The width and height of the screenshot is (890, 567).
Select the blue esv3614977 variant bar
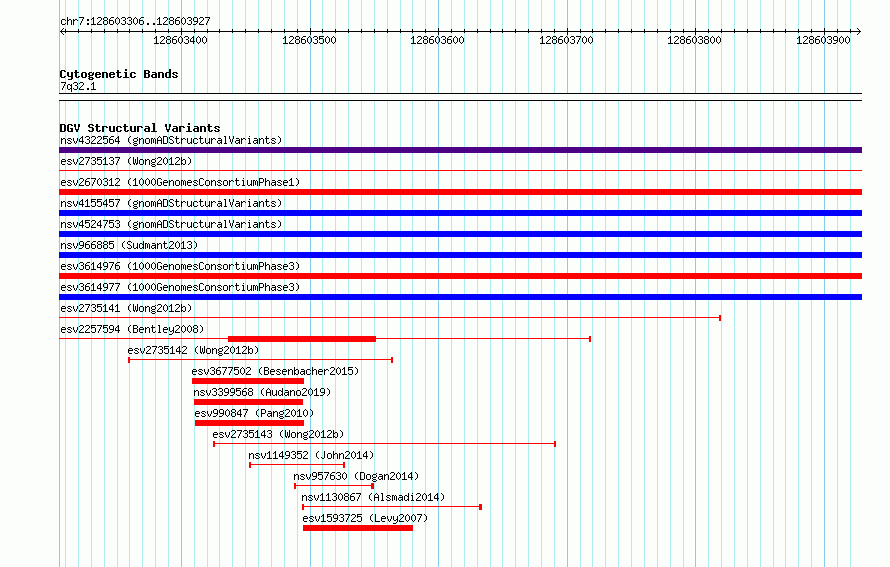[x=460, y=297]
